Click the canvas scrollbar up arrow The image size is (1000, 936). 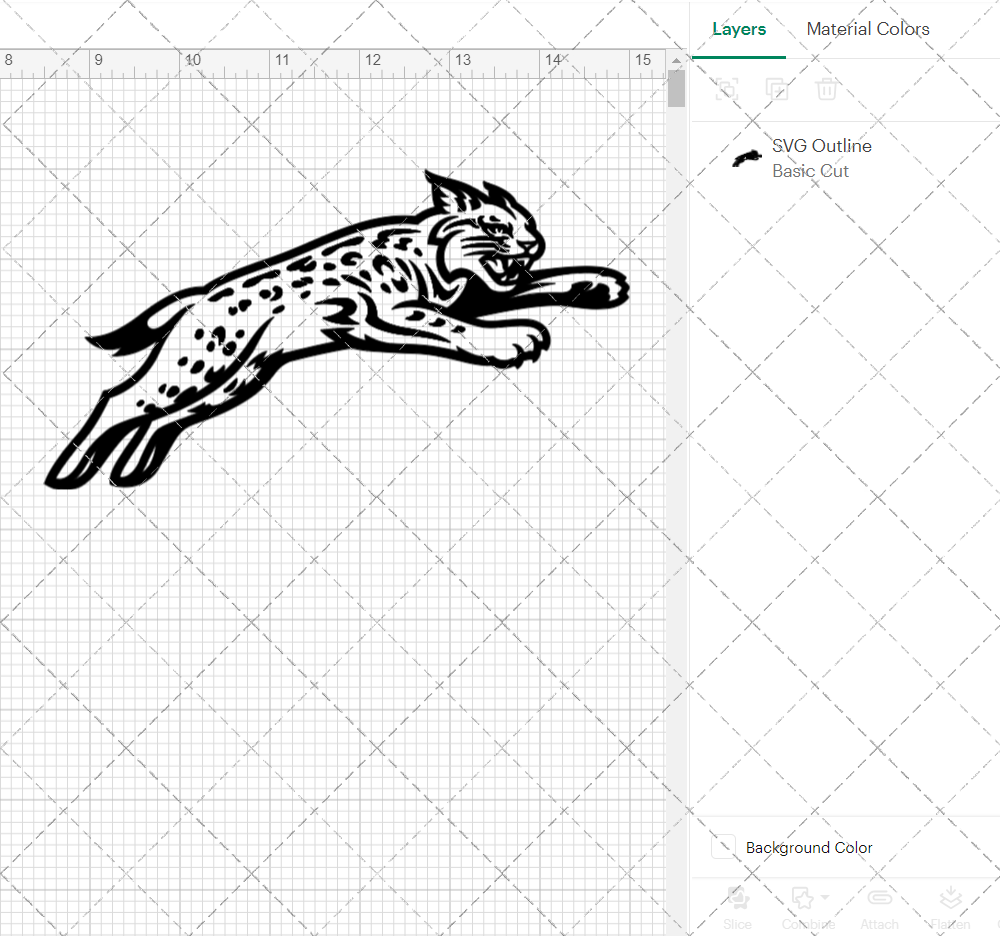click(676, 60)
